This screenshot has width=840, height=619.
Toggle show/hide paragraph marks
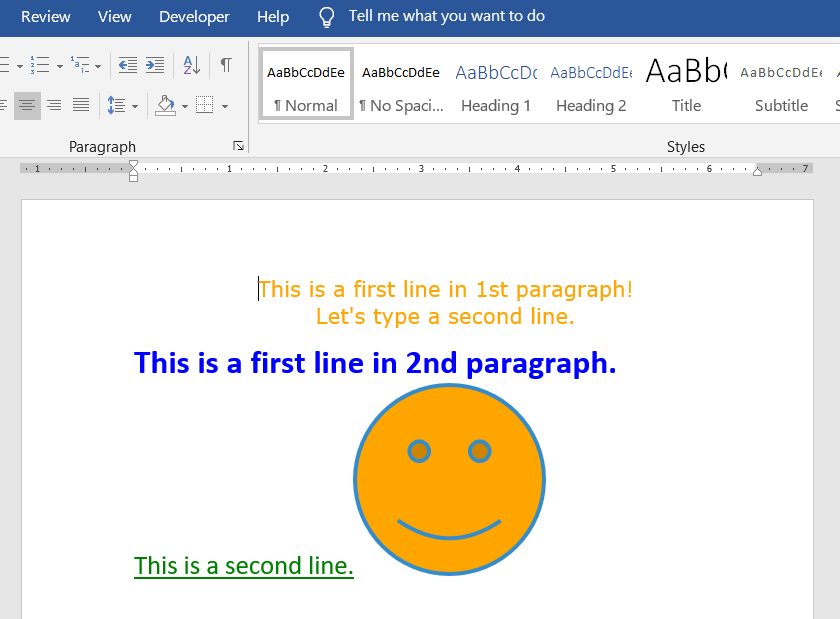click(x=226, y=65)
